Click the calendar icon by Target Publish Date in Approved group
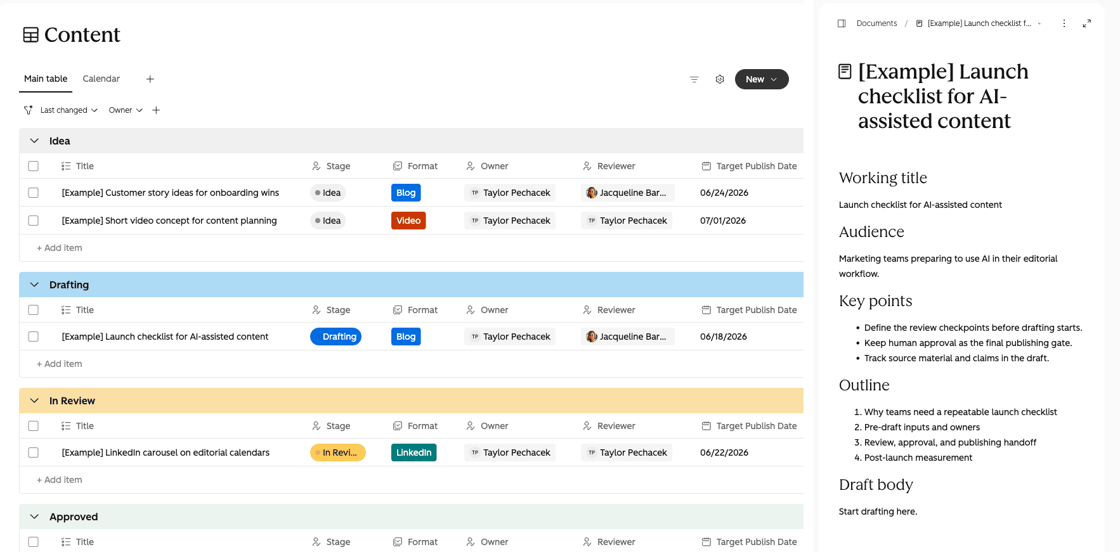Image resolution: width=1120 pixels, height=552 pixels. 706,541
